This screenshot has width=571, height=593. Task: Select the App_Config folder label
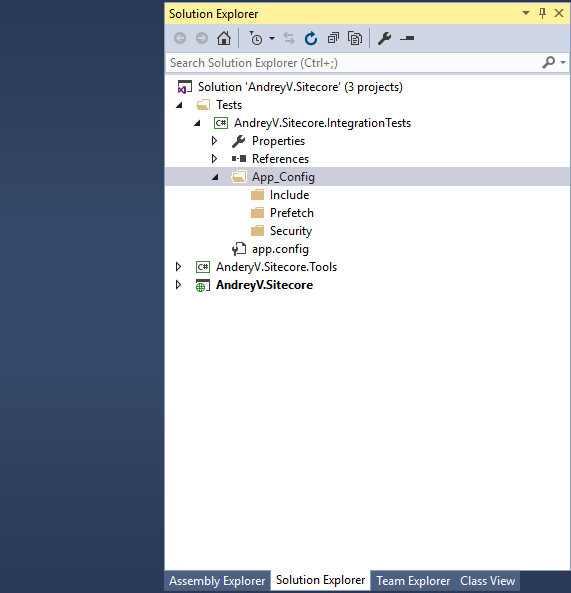point(283,177)
